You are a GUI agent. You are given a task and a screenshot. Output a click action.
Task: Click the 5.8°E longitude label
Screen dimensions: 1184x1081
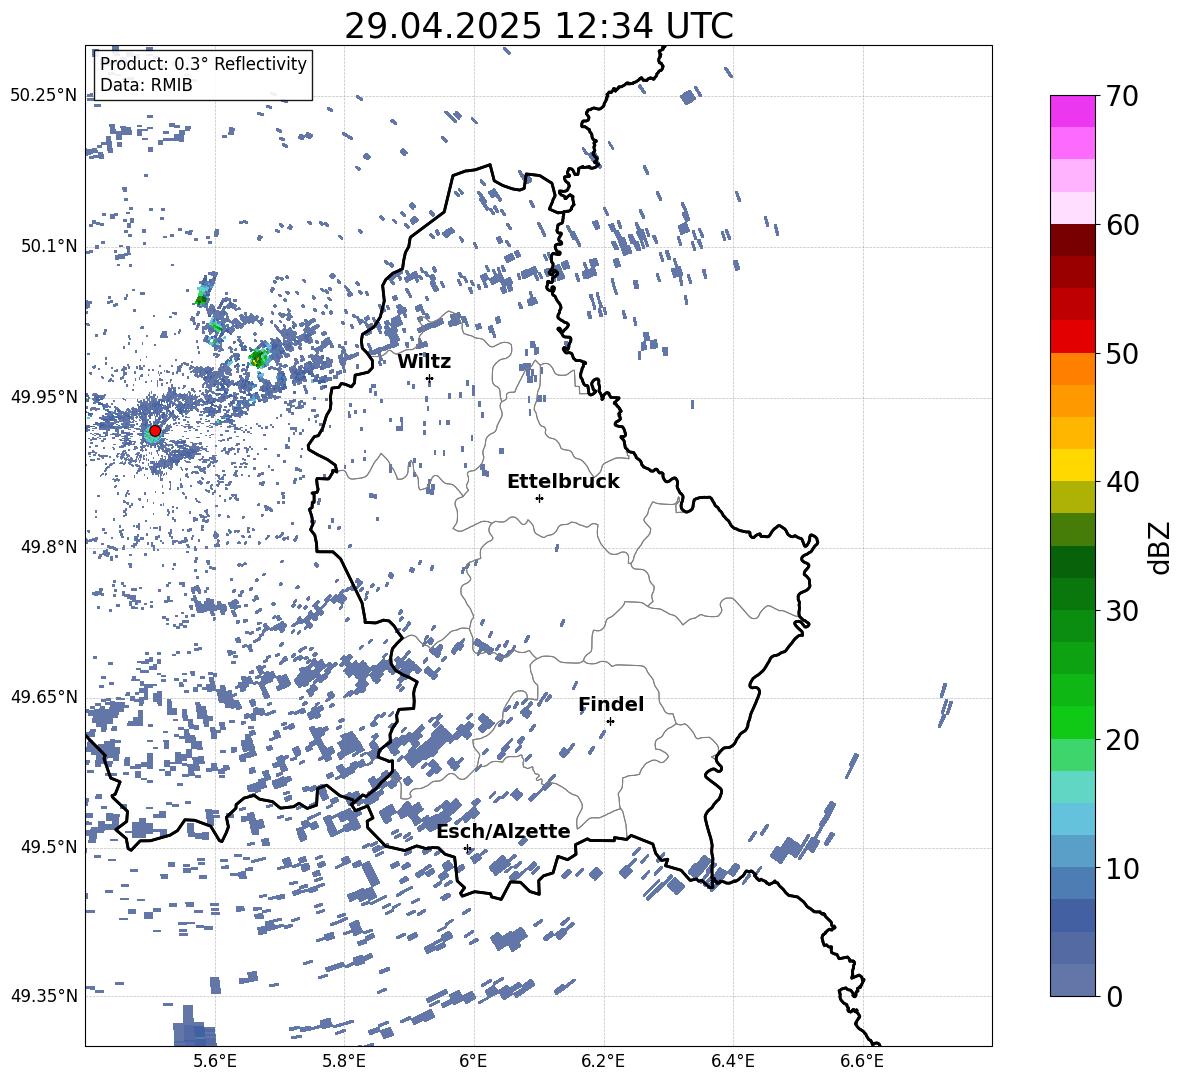(x=344, y=1061)
